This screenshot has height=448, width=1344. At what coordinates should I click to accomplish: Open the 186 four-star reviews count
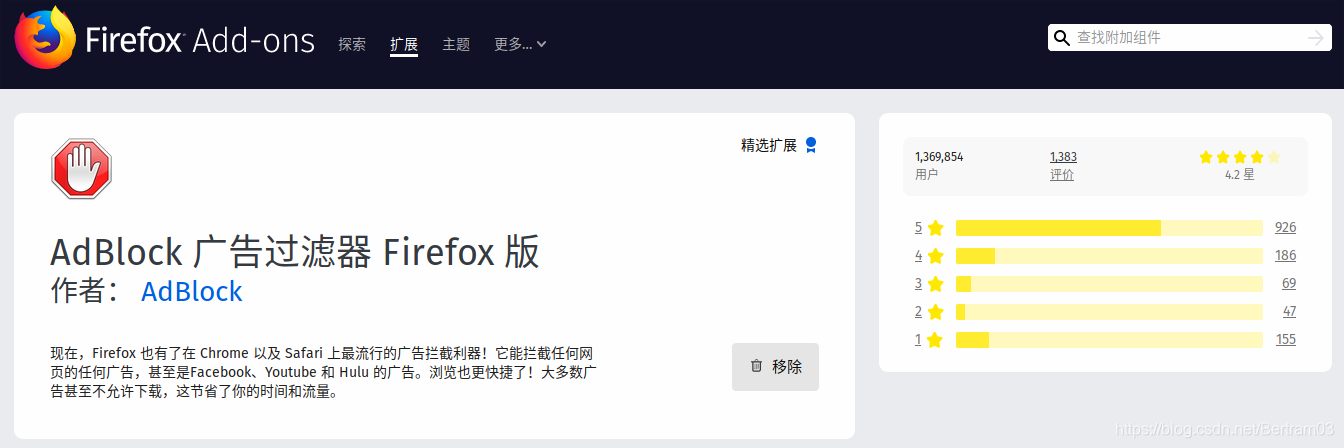(x=1285, y=256)
